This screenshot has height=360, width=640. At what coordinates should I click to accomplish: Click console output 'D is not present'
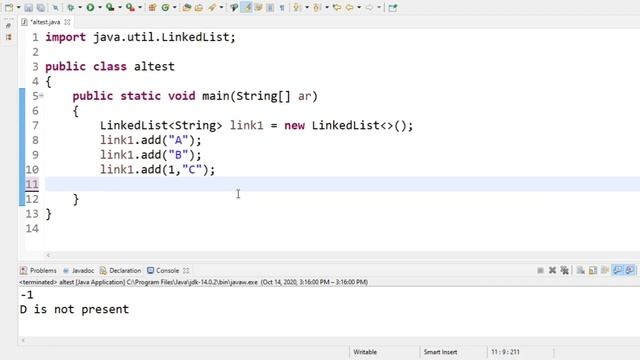[x=74, y=309]
